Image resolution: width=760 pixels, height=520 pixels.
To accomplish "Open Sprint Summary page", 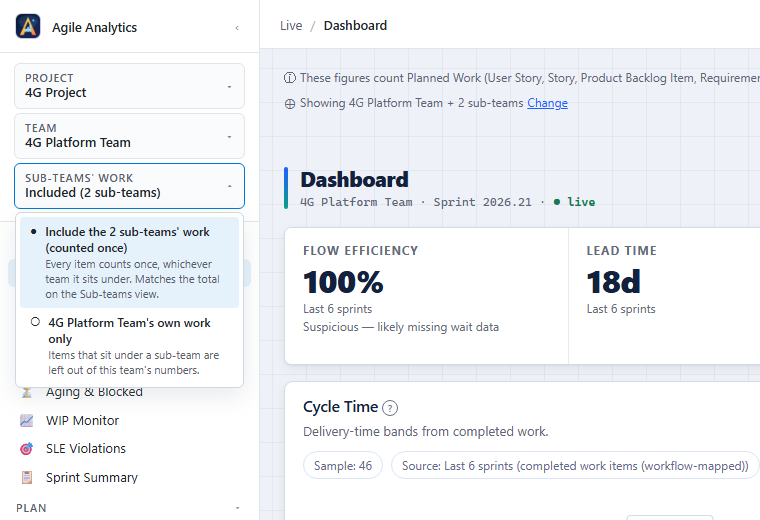I will (92, 477).
